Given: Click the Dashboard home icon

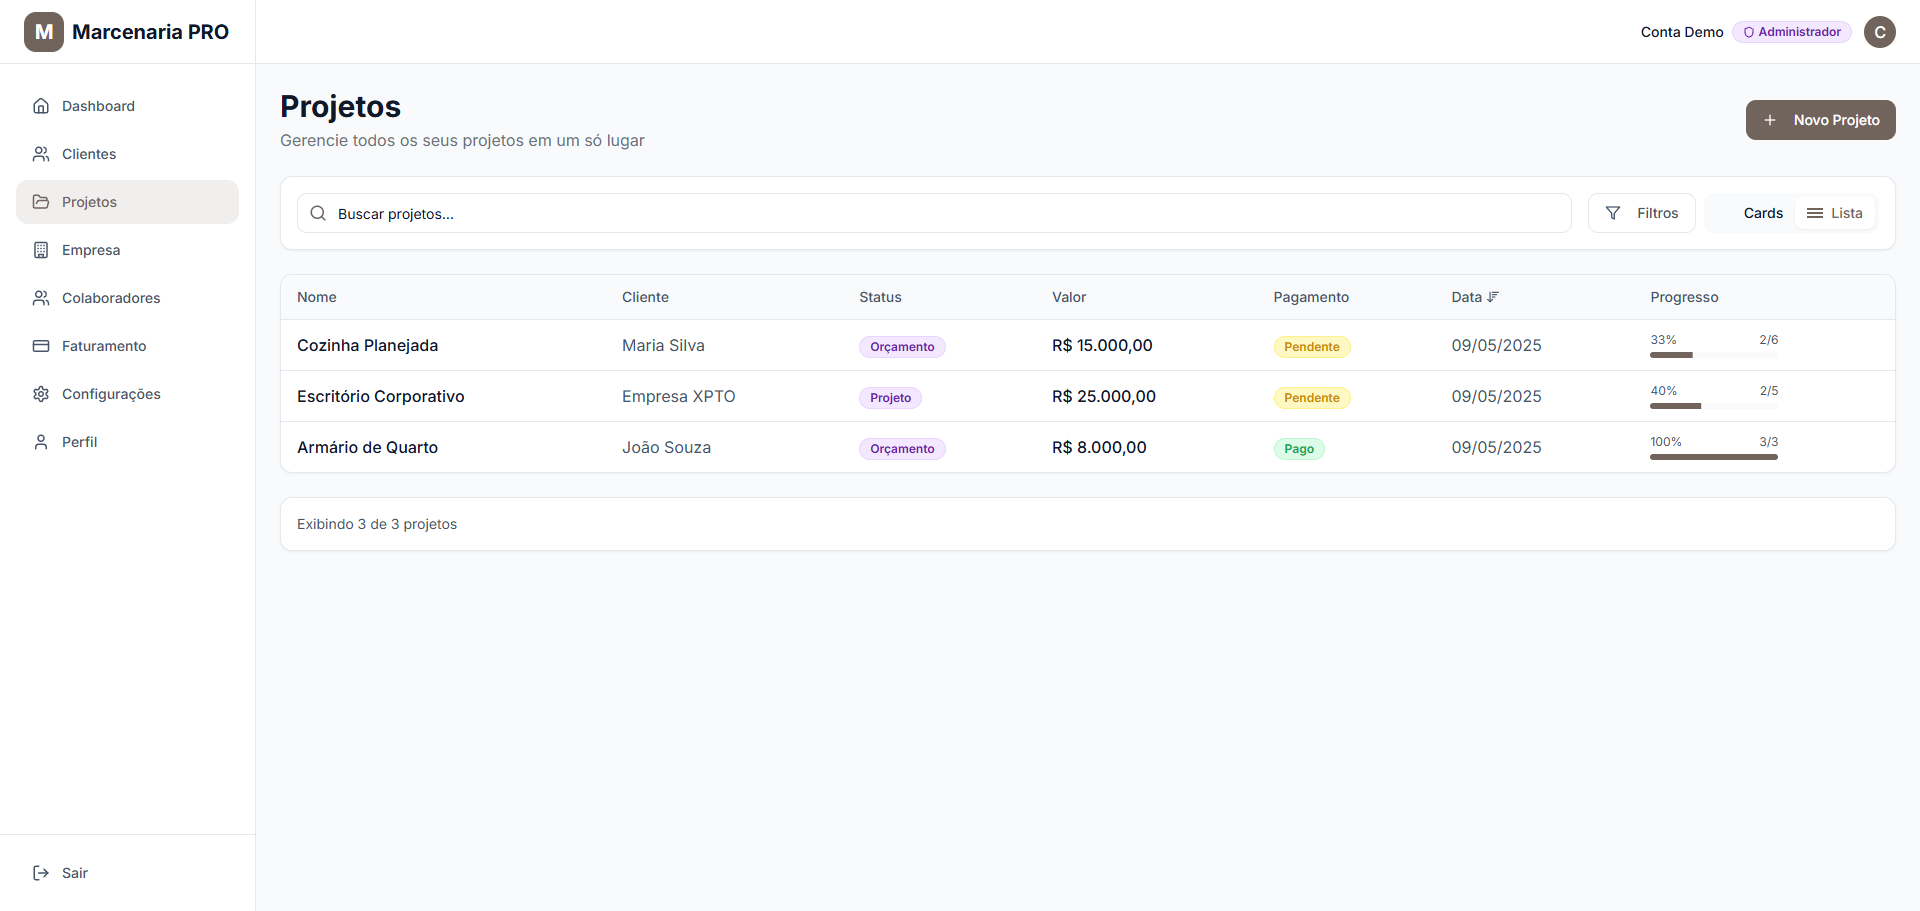Looking at the screenshot, I should click(x=41, y=106).
